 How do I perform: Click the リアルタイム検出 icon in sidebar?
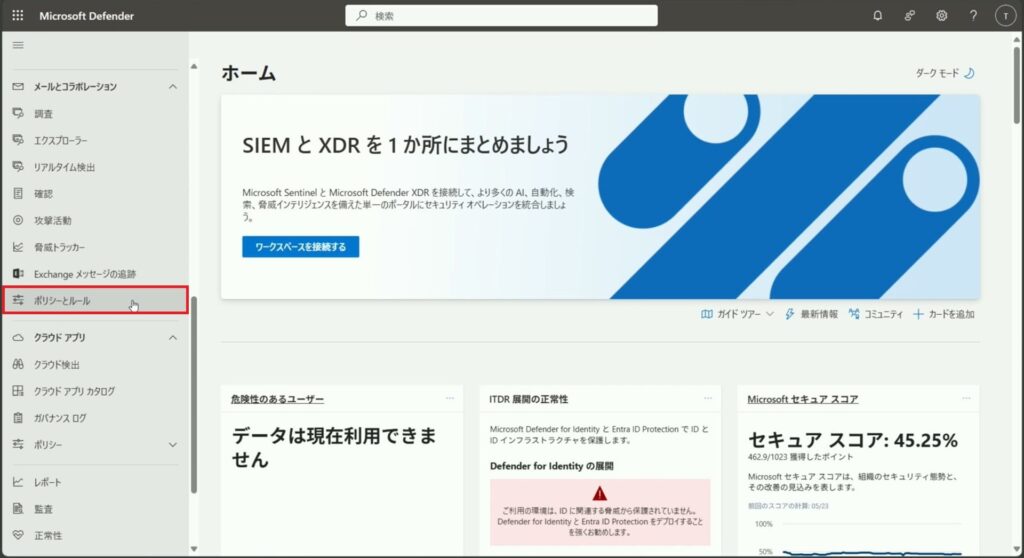pyautogui.click(x=18, y=167)
